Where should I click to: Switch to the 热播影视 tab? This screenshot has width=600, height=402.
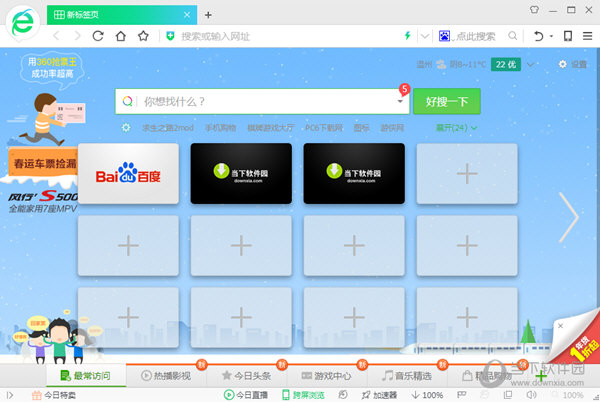(x=166, y=376)
